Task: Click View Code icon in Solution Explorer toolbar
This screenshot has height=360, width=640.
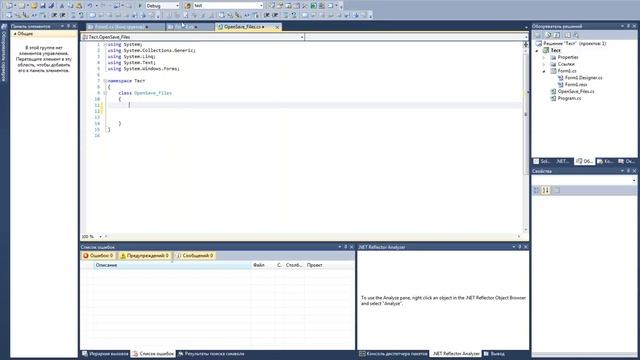Action: click(x=568, y=35)
